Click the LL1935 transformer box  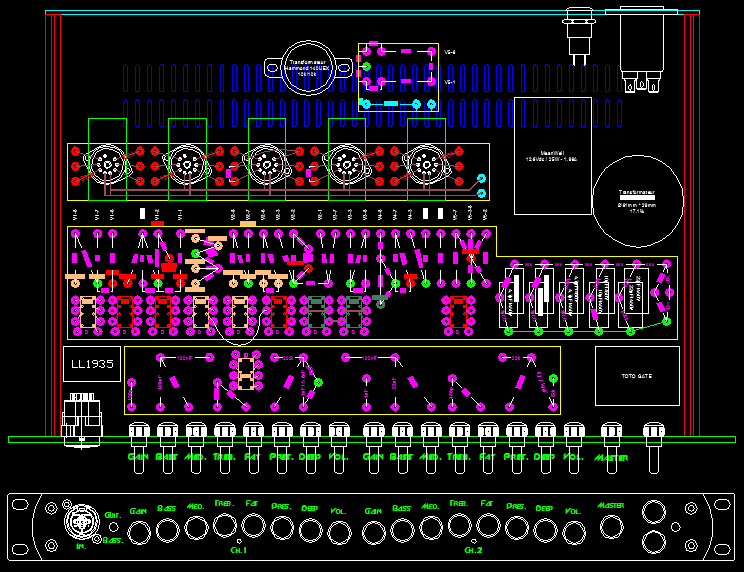click(92, 364)
